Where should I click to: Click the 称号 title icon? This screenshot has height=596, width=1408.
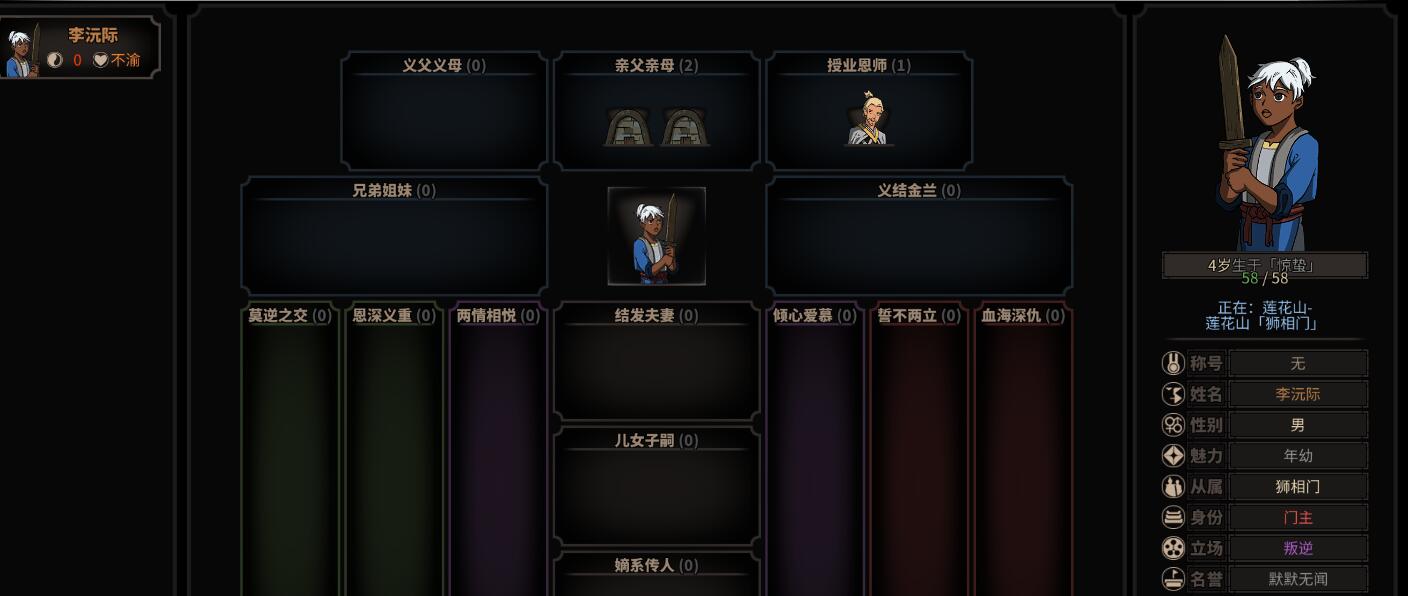tap(1173, 363)
